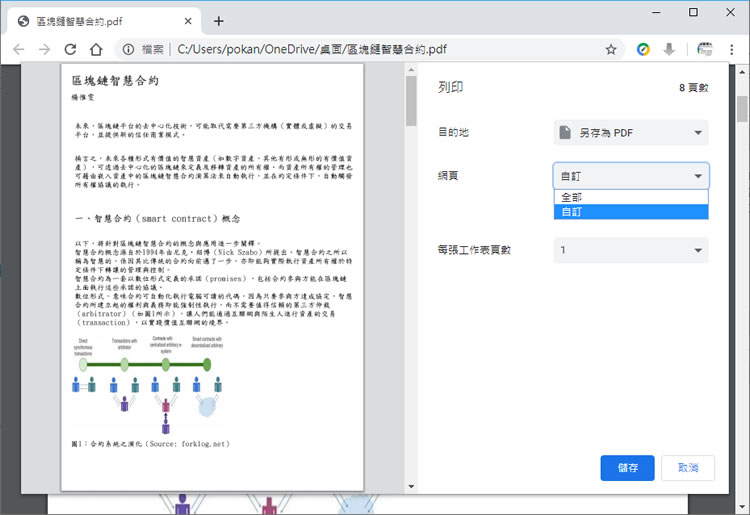Viewport: 750px width, 515px height.
Task: Click the preview scrollbar up arrow
Action: [x=411, y=70]
